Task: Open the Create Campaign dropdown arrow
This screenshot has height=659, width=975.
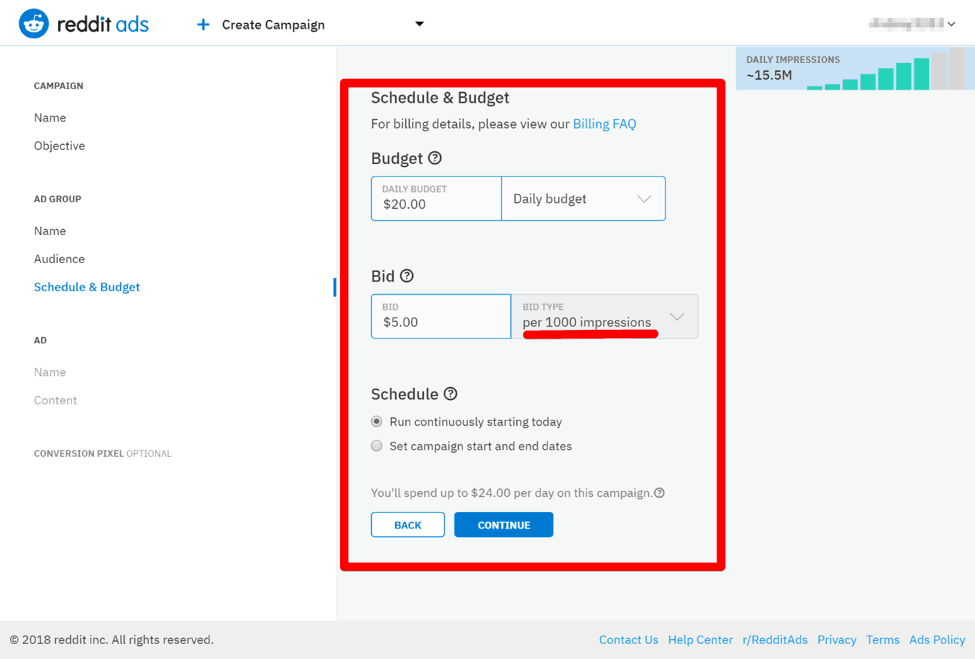Action: (x=419, y=24)
